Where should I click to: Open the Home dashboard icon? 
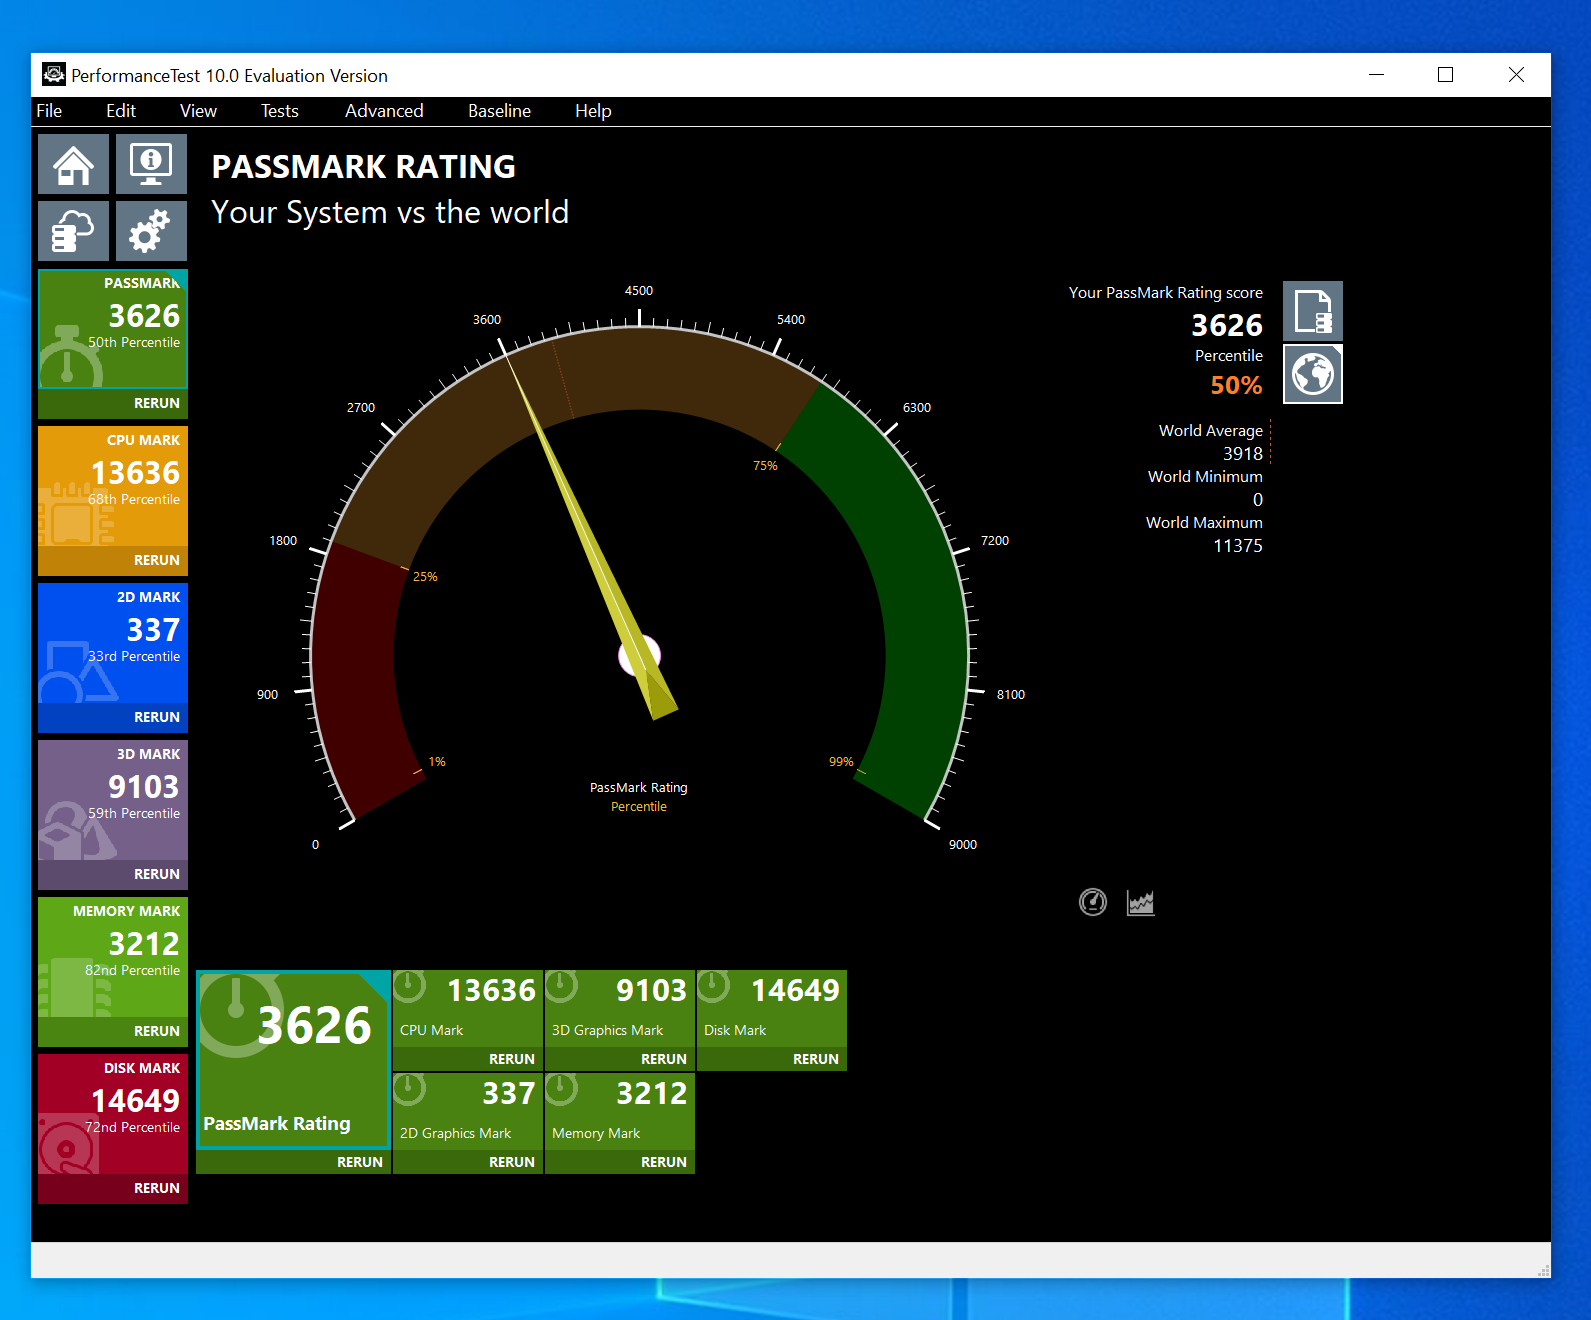click(73, 164)
